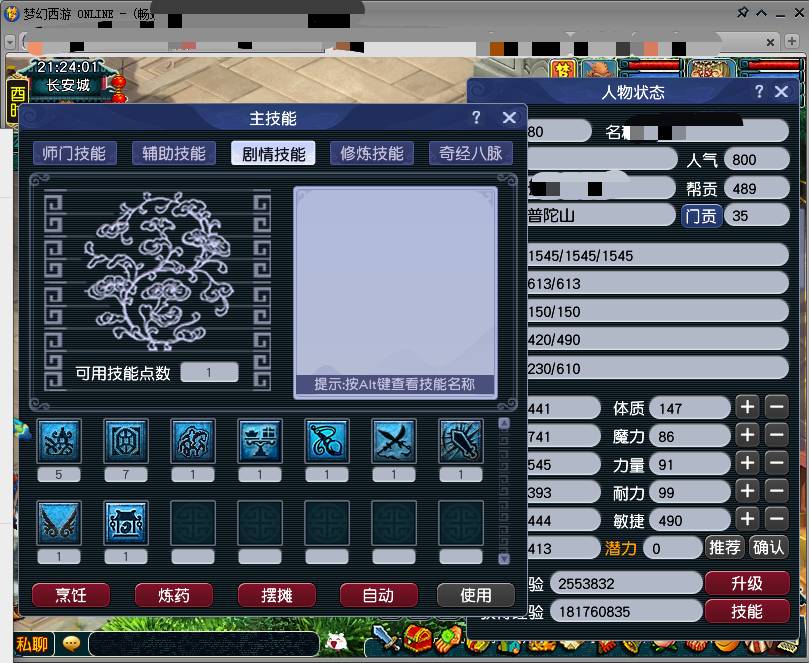Screen dimensions: 809x663
Task: Click the 确认 attribute button
Action: coord(768,547)
